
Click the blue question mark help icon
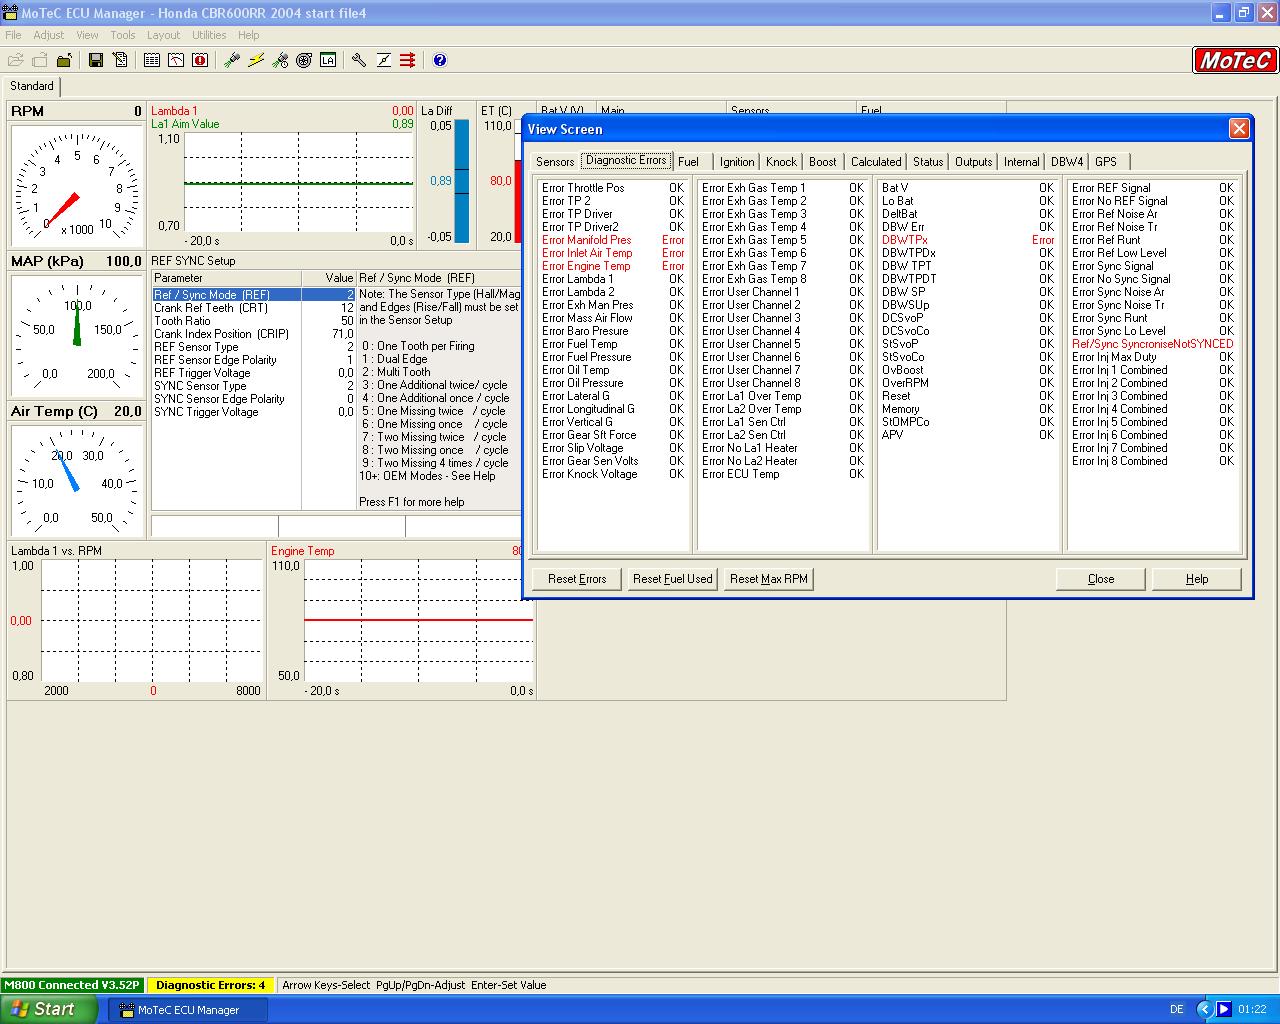point(439,60)
